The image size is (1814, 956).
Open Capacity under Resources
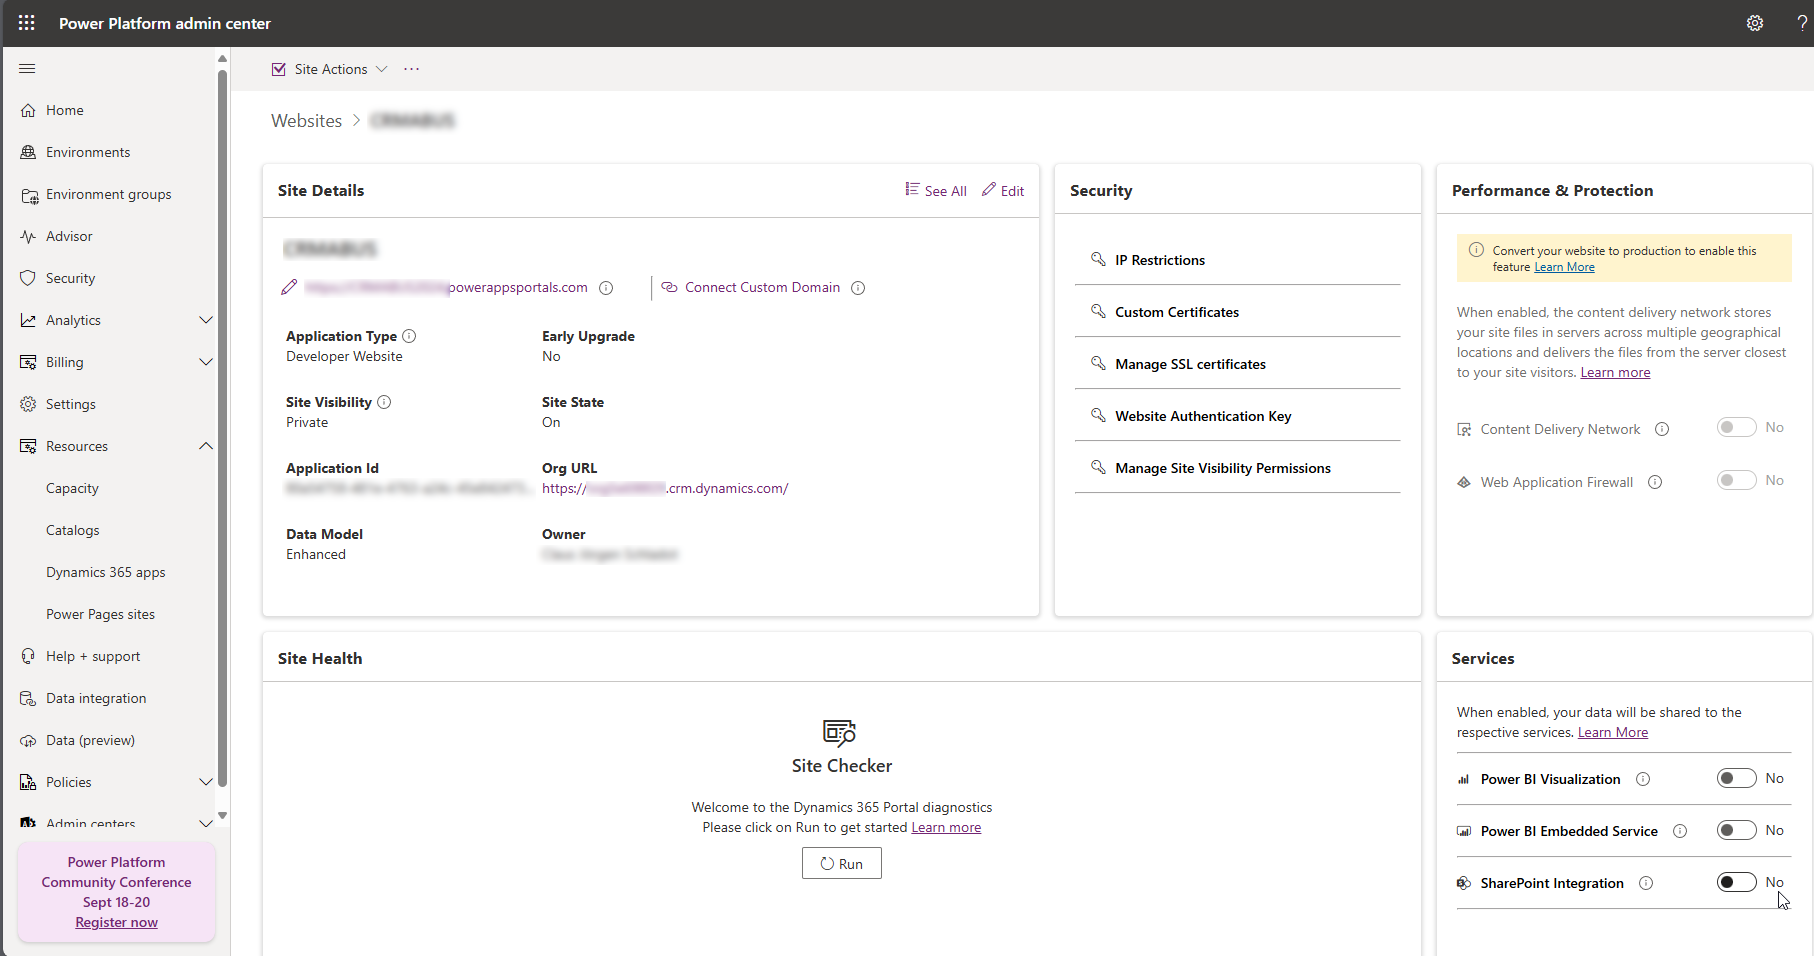pos(72,488)
